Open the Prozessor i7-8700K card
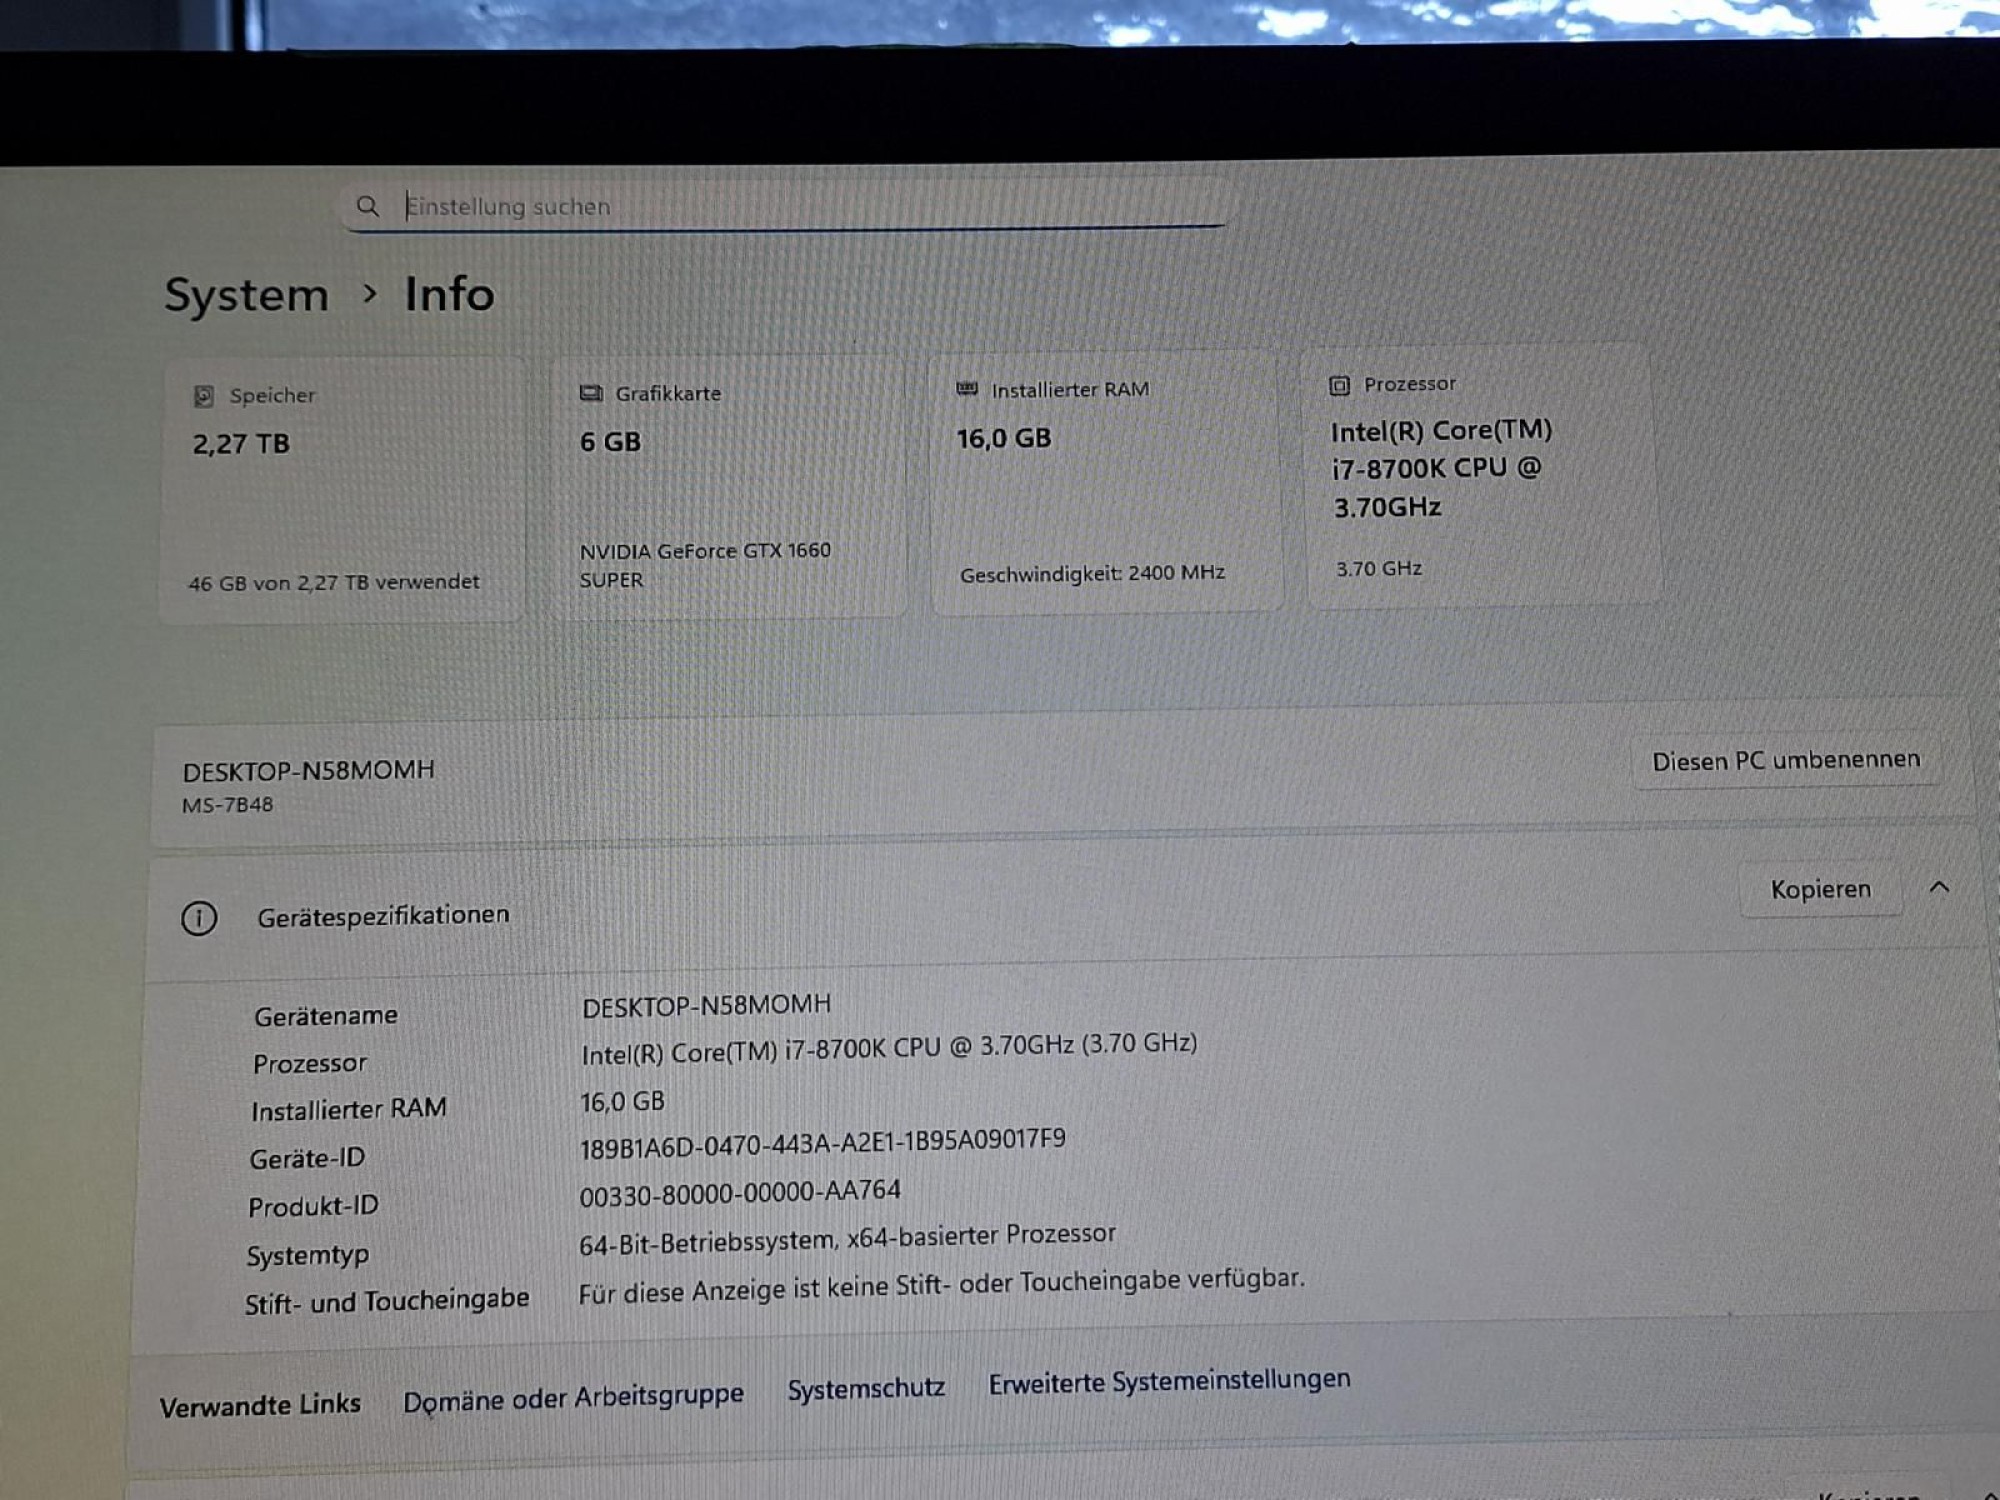2000x1500 pixels. click(1482, 476)
